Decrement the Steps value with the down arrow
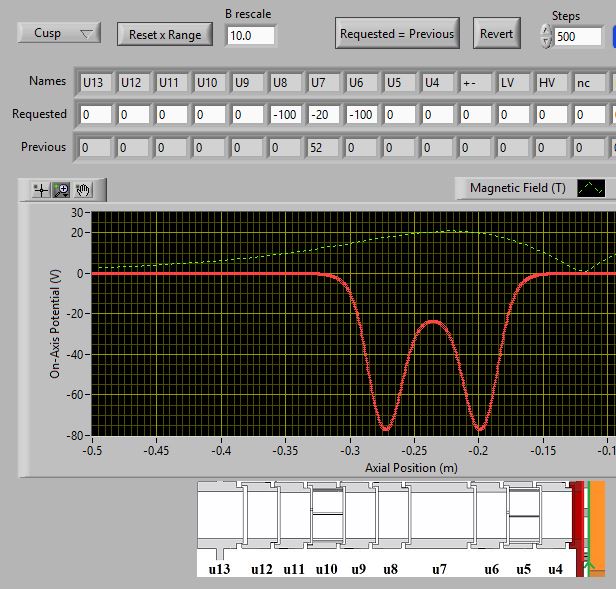 click(x=545, y=42)
